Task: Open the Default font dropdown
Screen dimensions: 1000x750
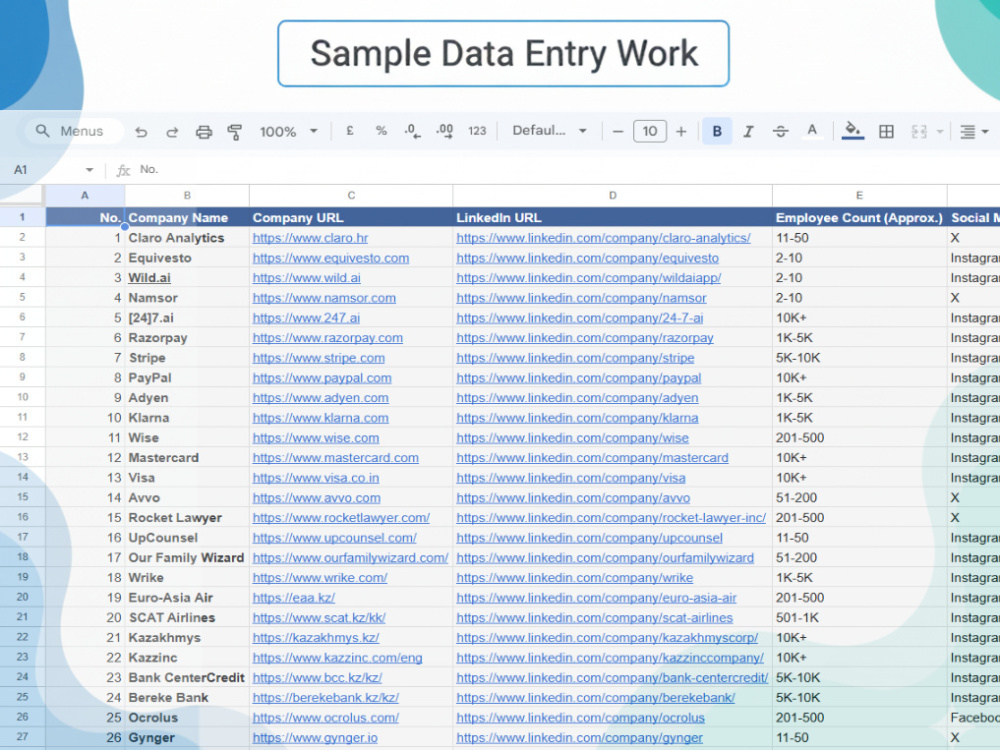Action: point(550,131)
